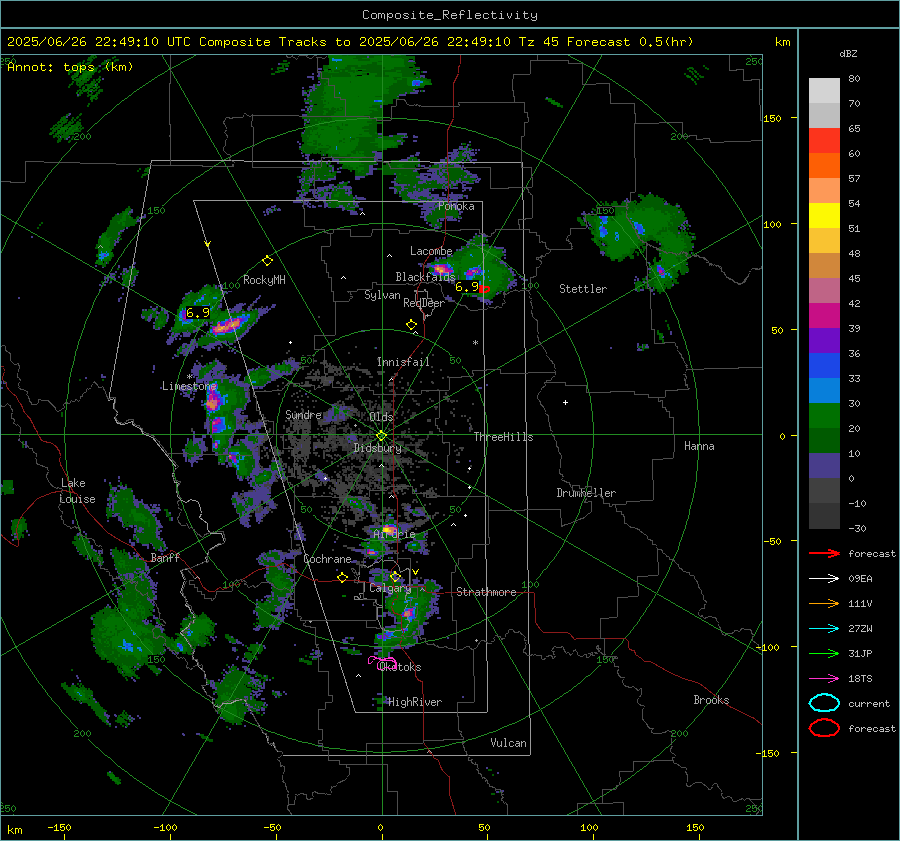Pick the light grey 80 dBZ swatch
Screen dimensions: 900x841
[x=824, y=90]
